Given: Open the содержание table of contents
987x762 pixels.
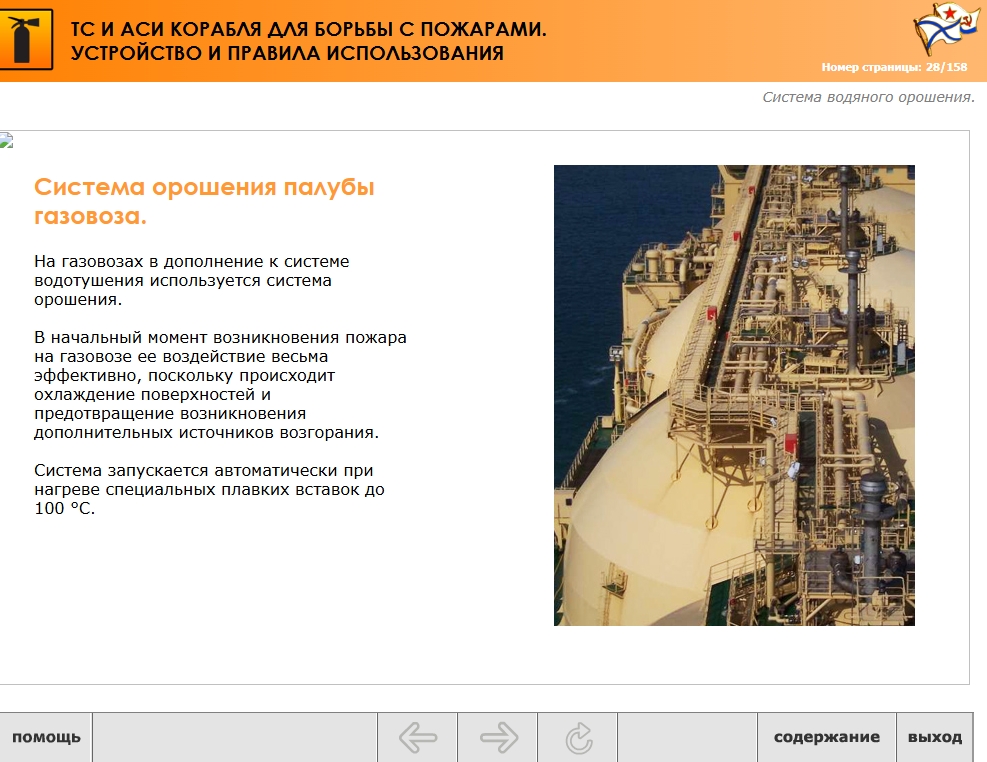Looking at the screenshot, I should [x=826, y=737].
